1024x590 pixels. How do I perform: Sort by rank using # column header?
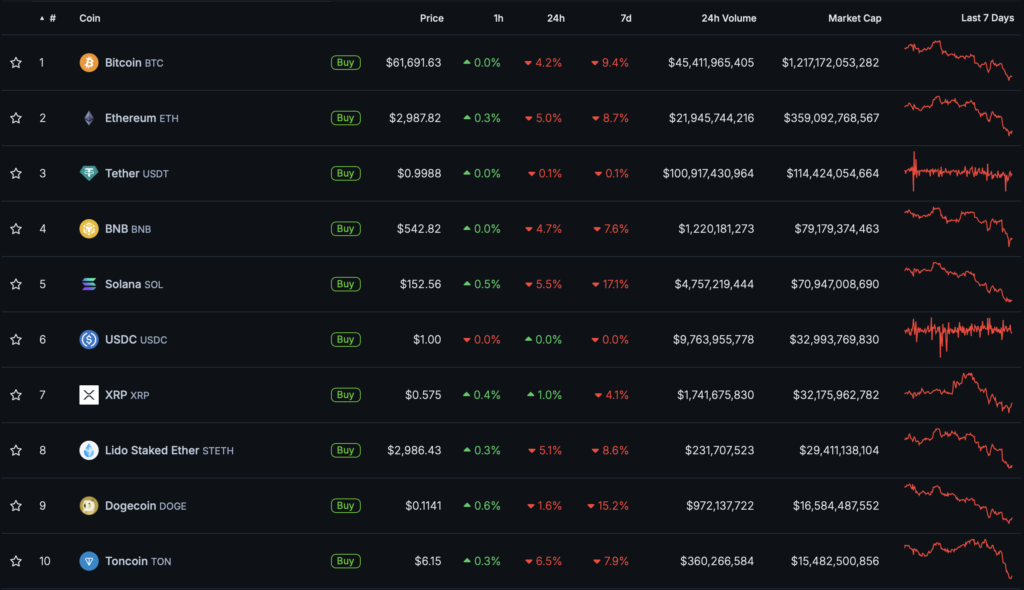[51, 18]
